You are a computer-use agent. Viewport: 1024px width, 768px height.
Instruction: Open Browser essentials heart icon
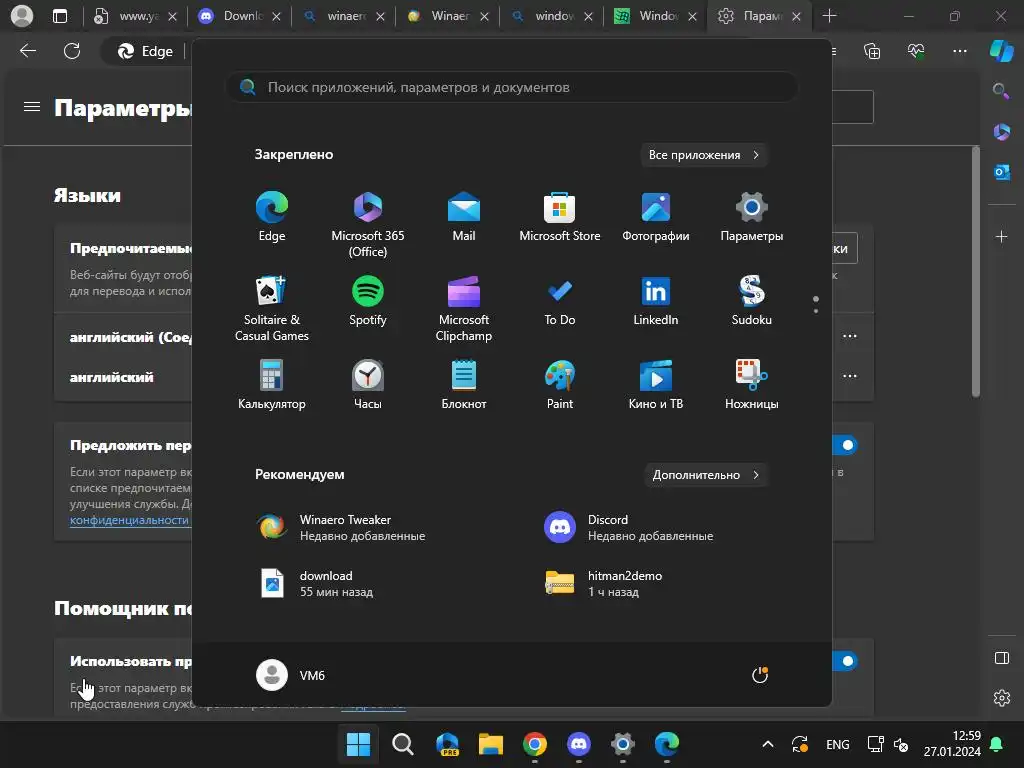pos(916,51)
